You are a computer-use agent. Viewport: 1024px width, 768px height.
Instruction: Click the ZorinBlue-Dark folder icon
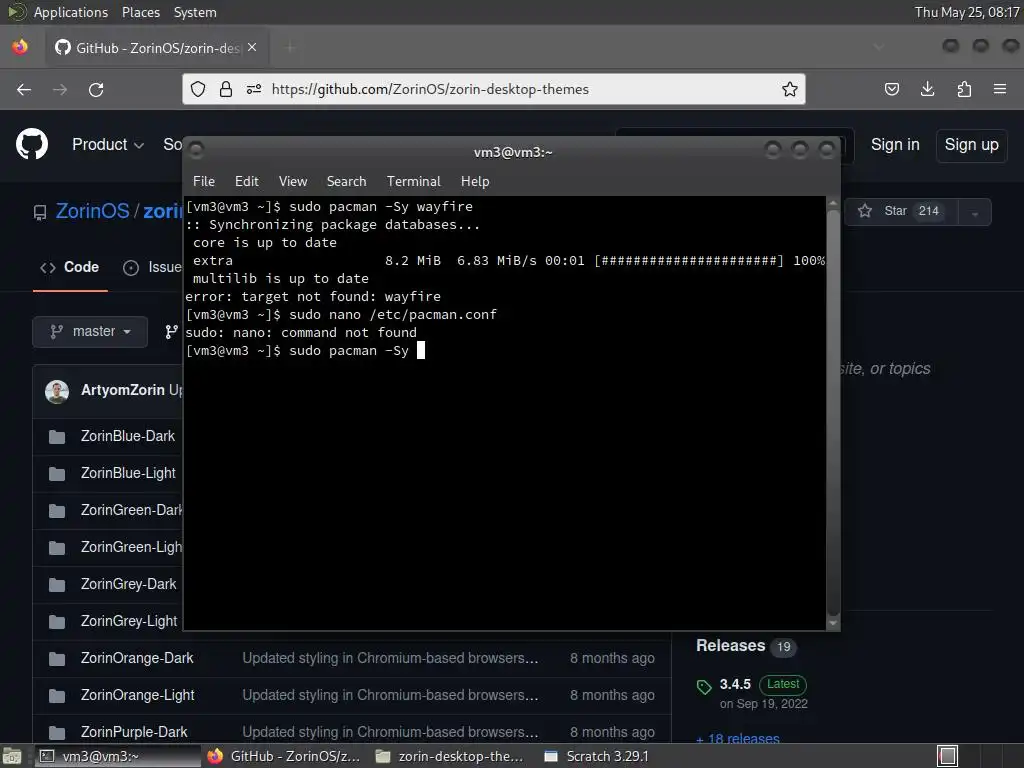(57, 436)
